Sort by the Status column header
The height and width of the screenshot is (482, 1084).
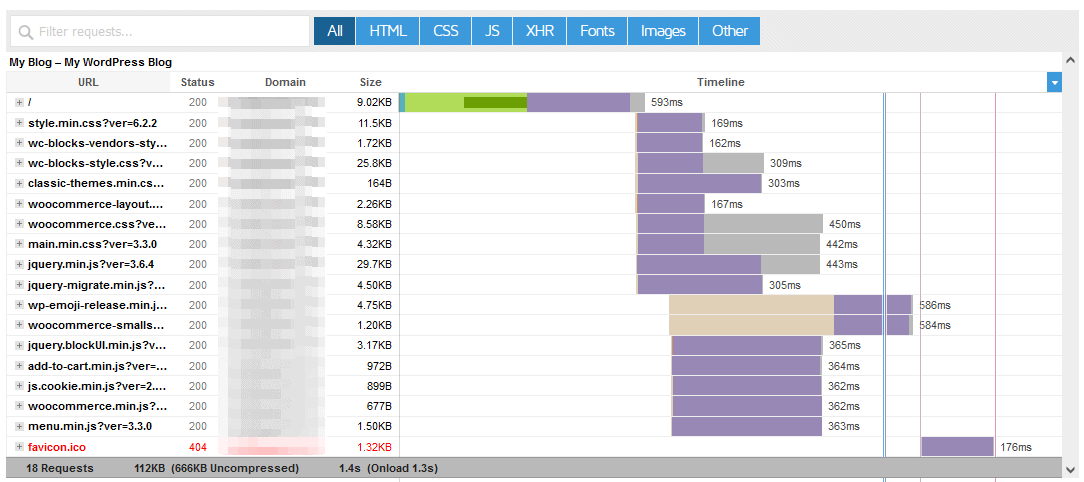[x=198, y=82]
